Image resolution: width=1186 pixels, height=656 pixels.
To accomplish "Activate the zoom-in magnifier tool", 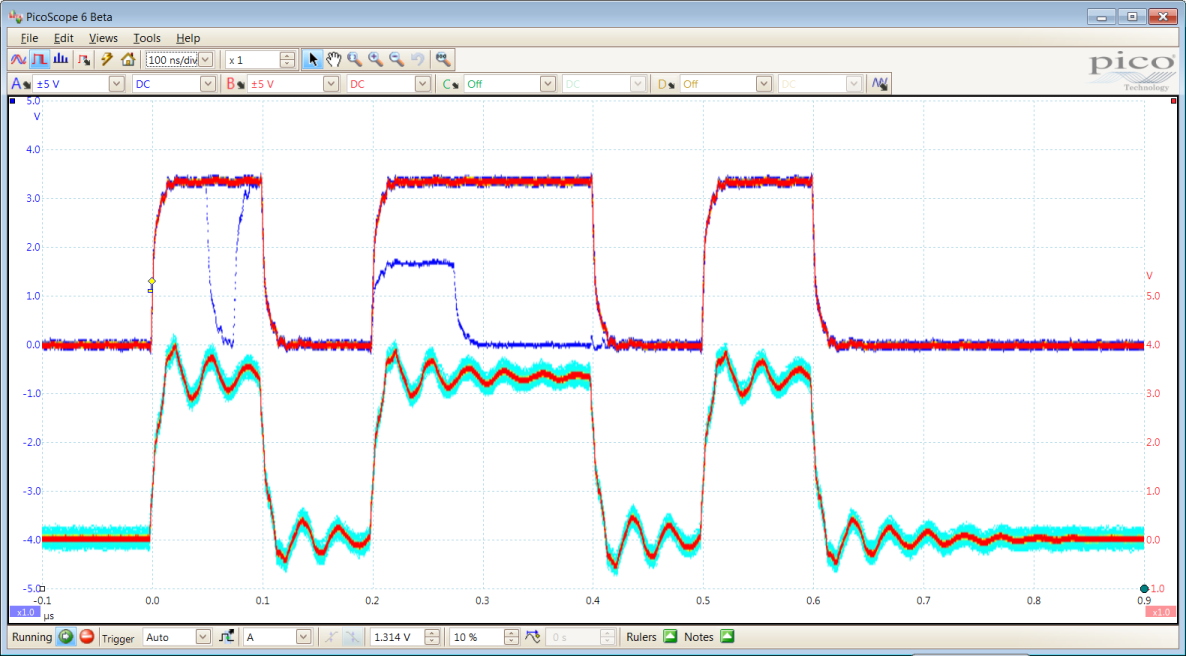I will click(x=375, y=60).
